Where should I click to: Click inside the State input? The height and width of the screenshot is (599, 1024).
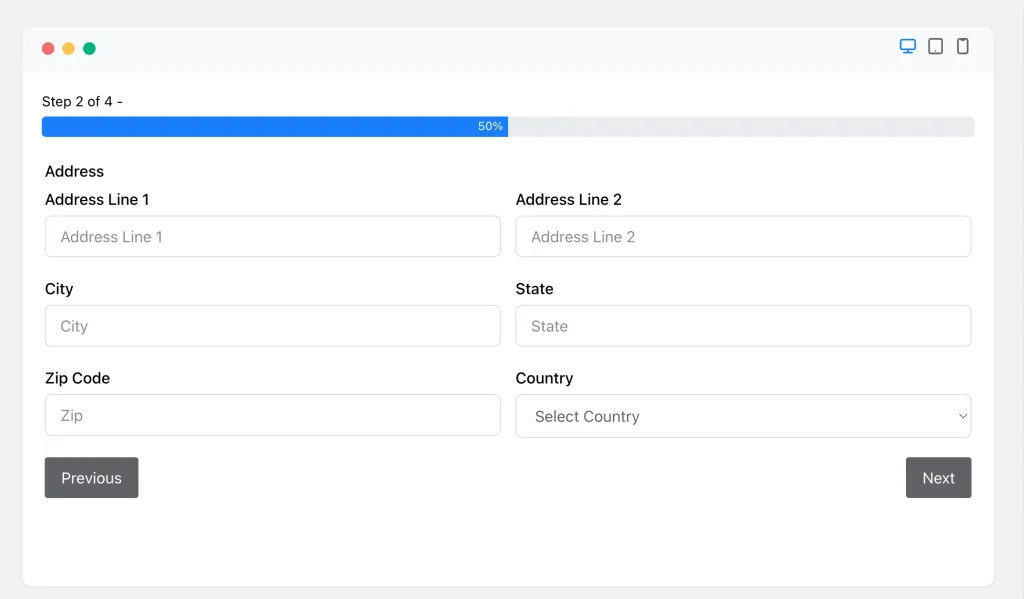[743, 325]
